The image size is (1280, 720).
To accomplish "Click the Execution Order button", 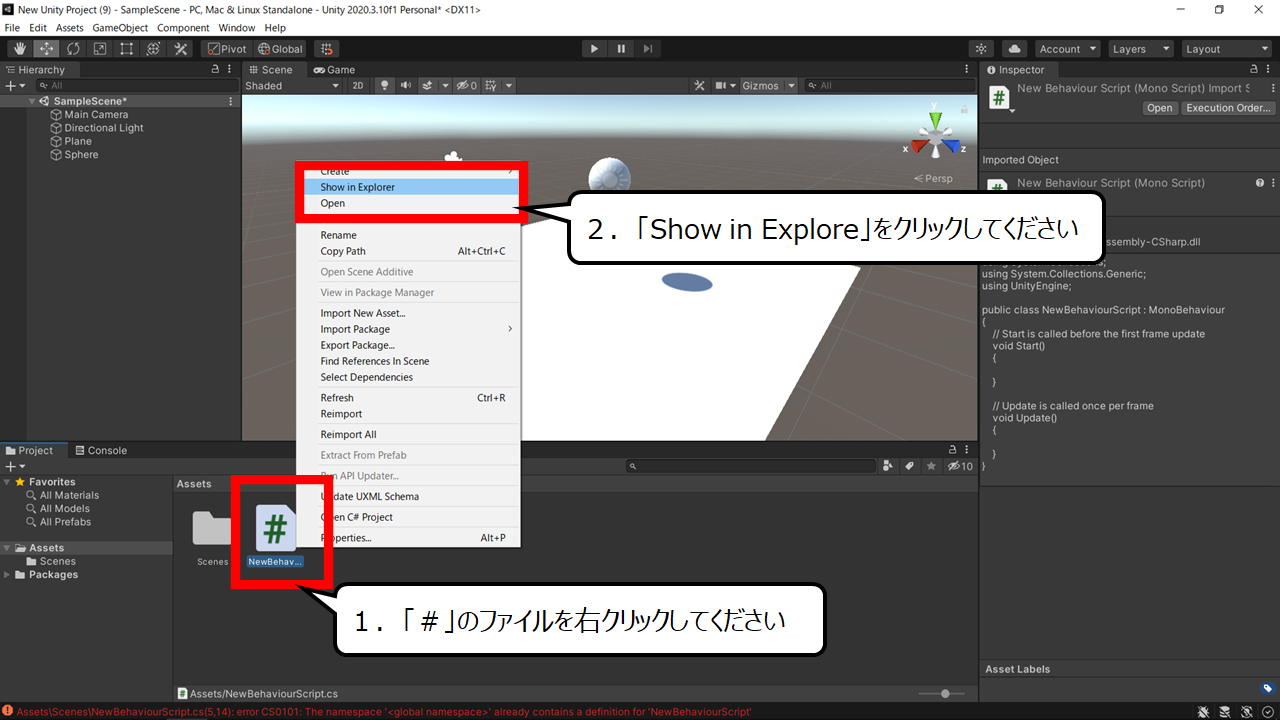I will [x=1229, y=108].
